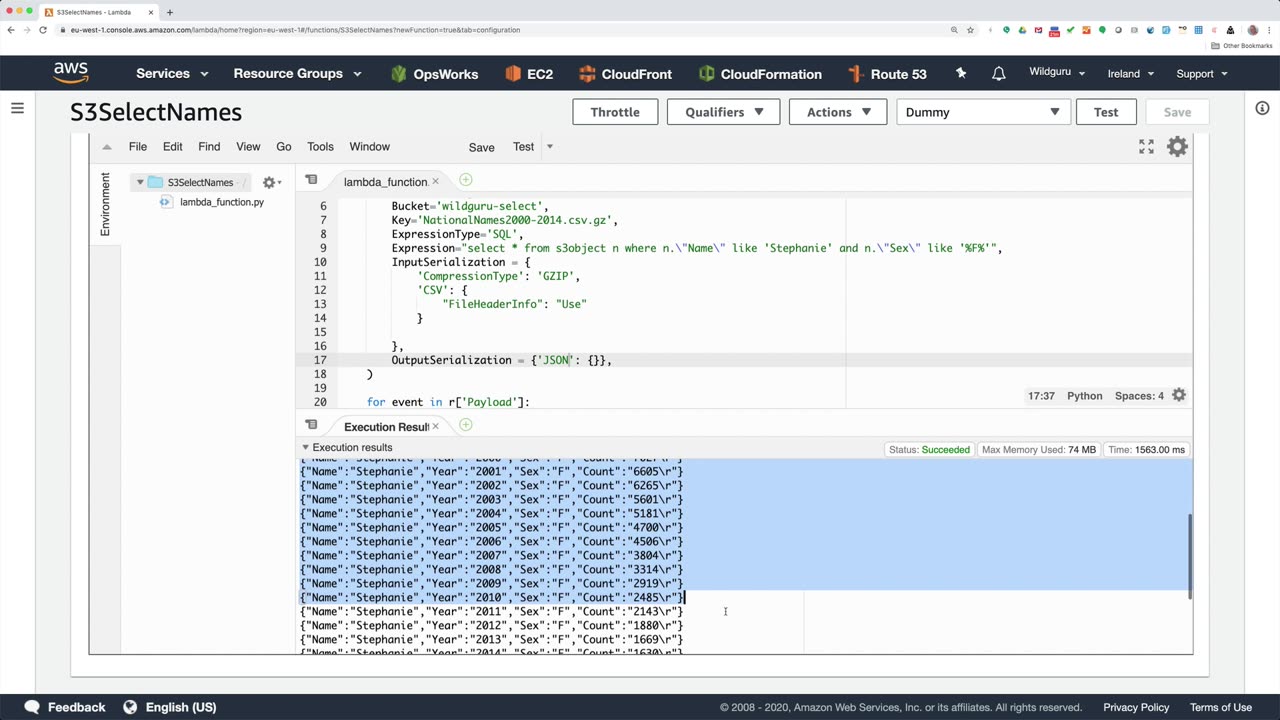Toggle fullscreen editor icon
The width and height of the screenshot is (1280, 720).
1146,147
